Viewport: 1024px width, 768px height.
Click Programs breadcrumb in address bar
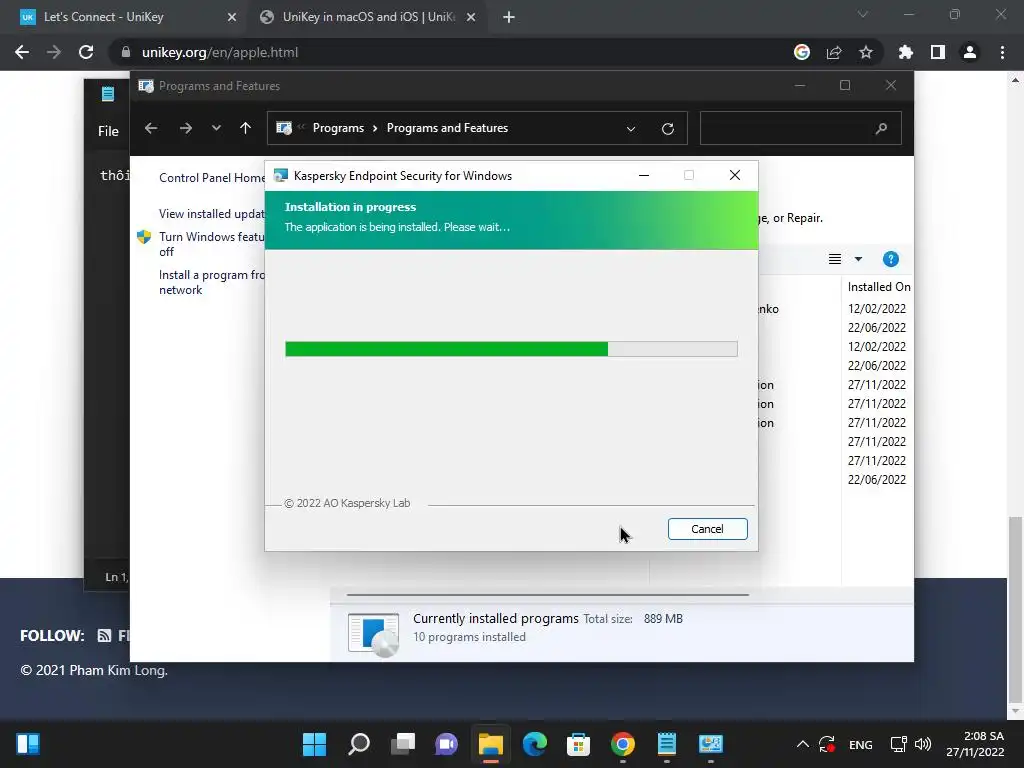[x=338, y=128]
